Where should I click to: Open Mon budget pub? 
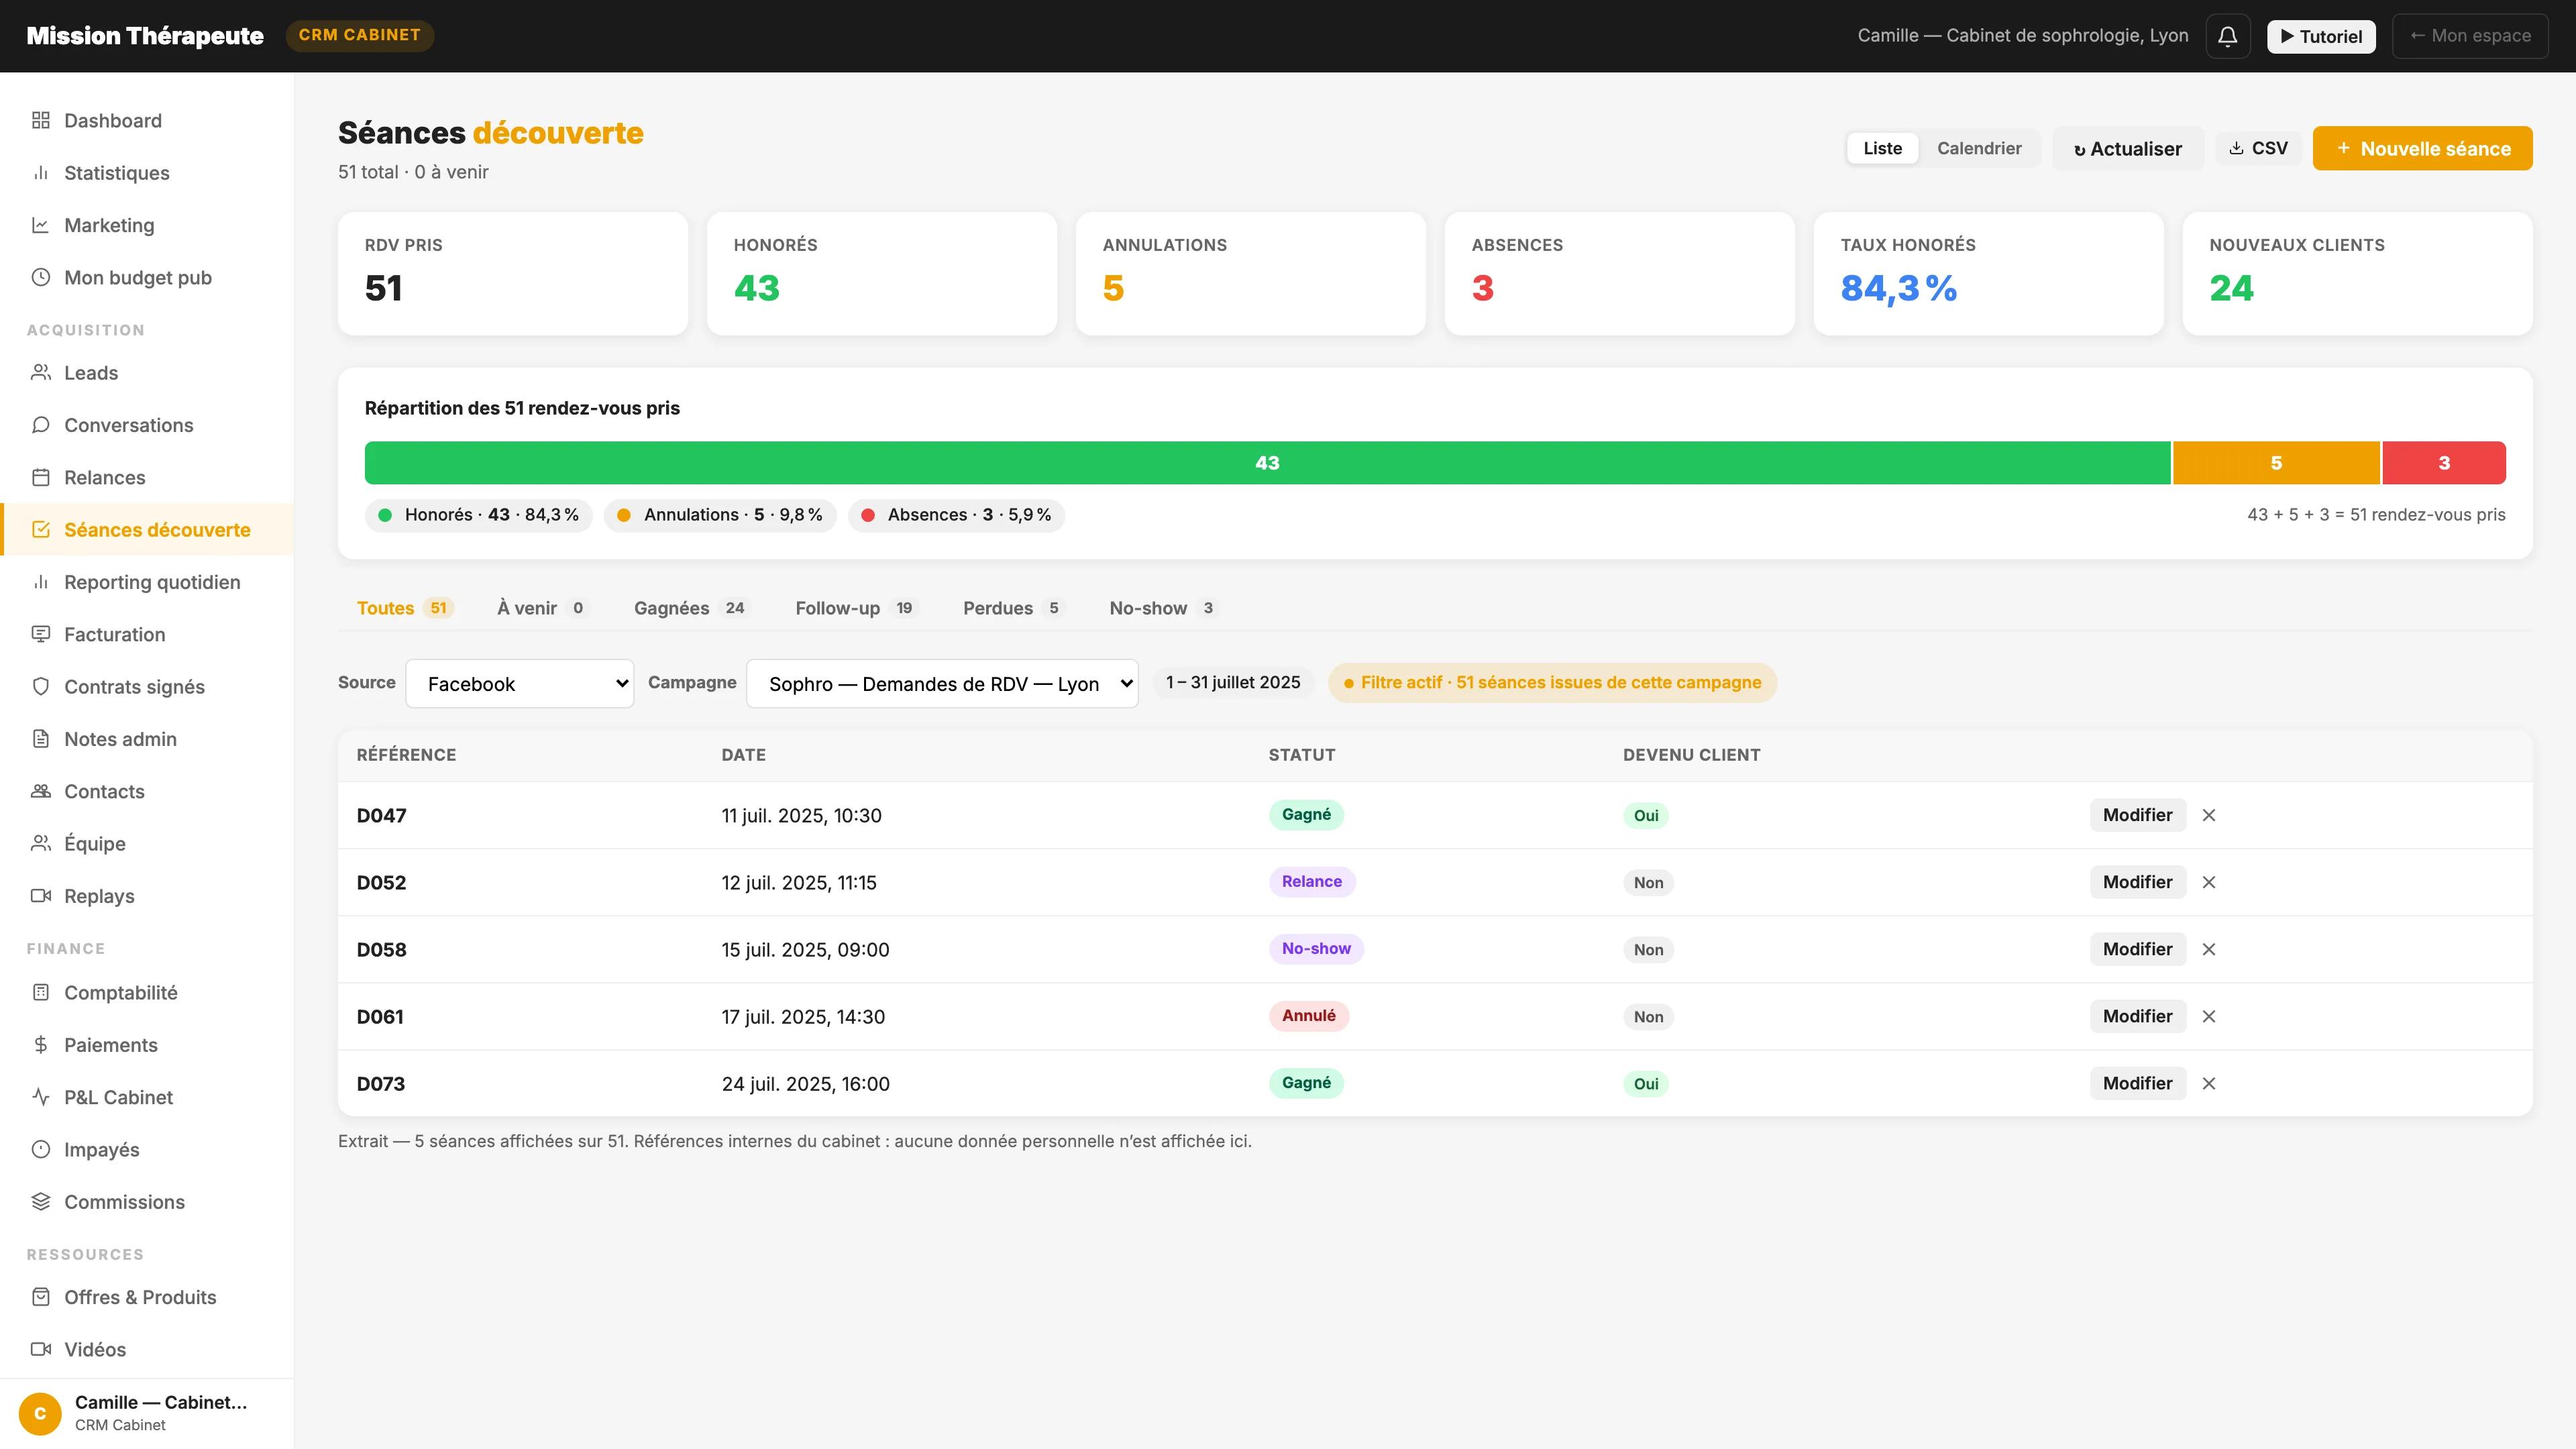pos(147,277)
